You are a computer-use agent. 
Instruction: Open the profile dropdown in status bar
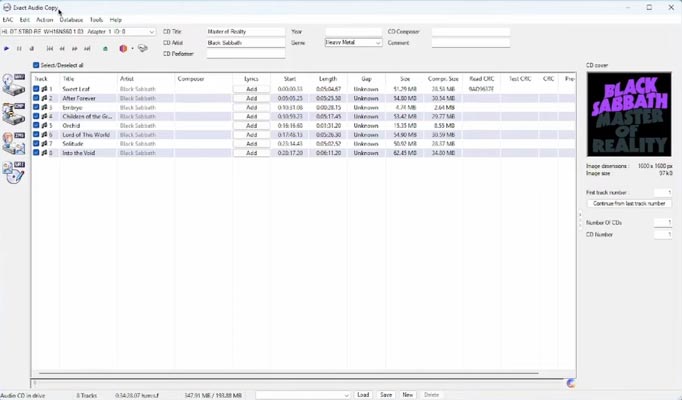tap(345, 395)
